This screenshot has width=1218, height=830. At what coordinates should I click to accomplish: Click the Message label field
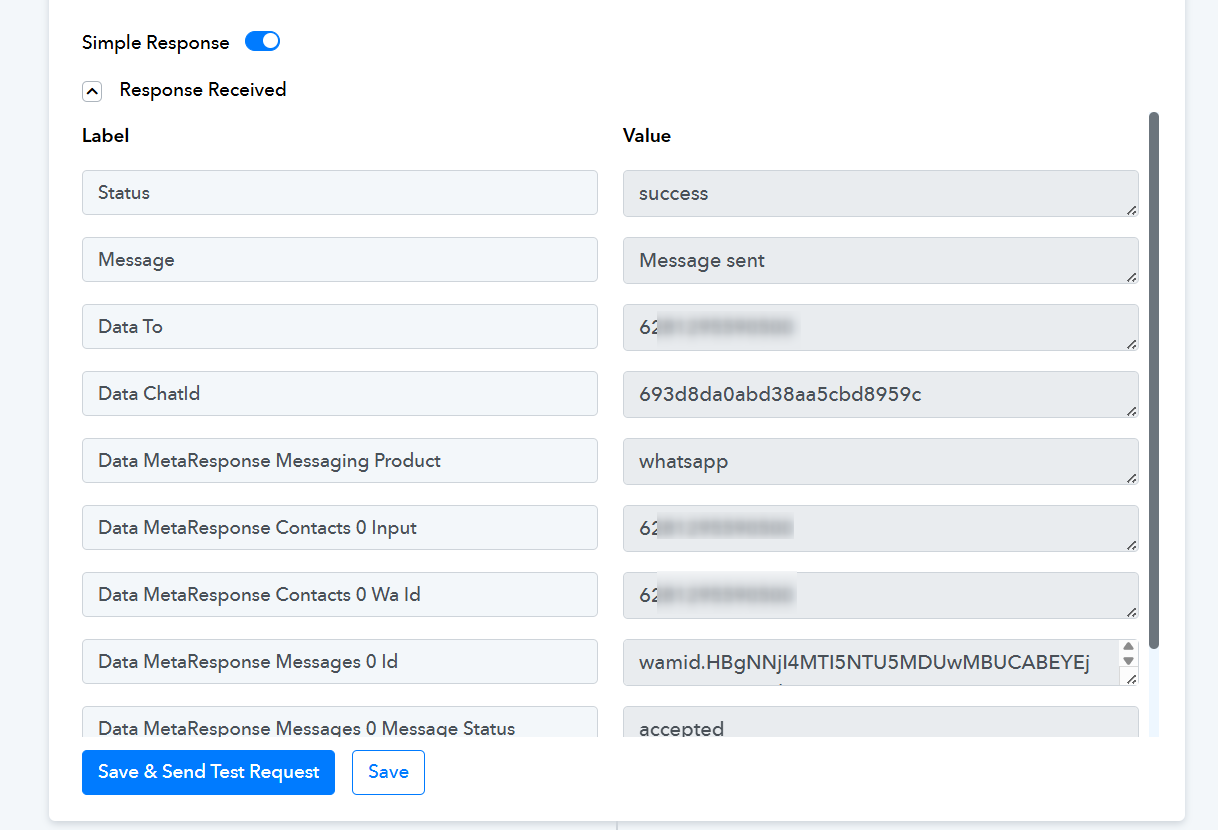[x=339, y=260]
